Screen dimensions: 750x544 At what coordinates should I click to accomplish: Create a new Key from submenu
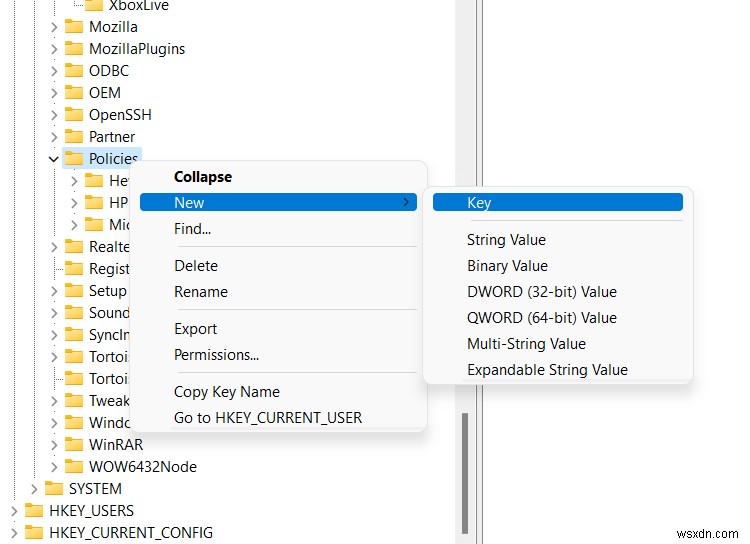(558, 202)
